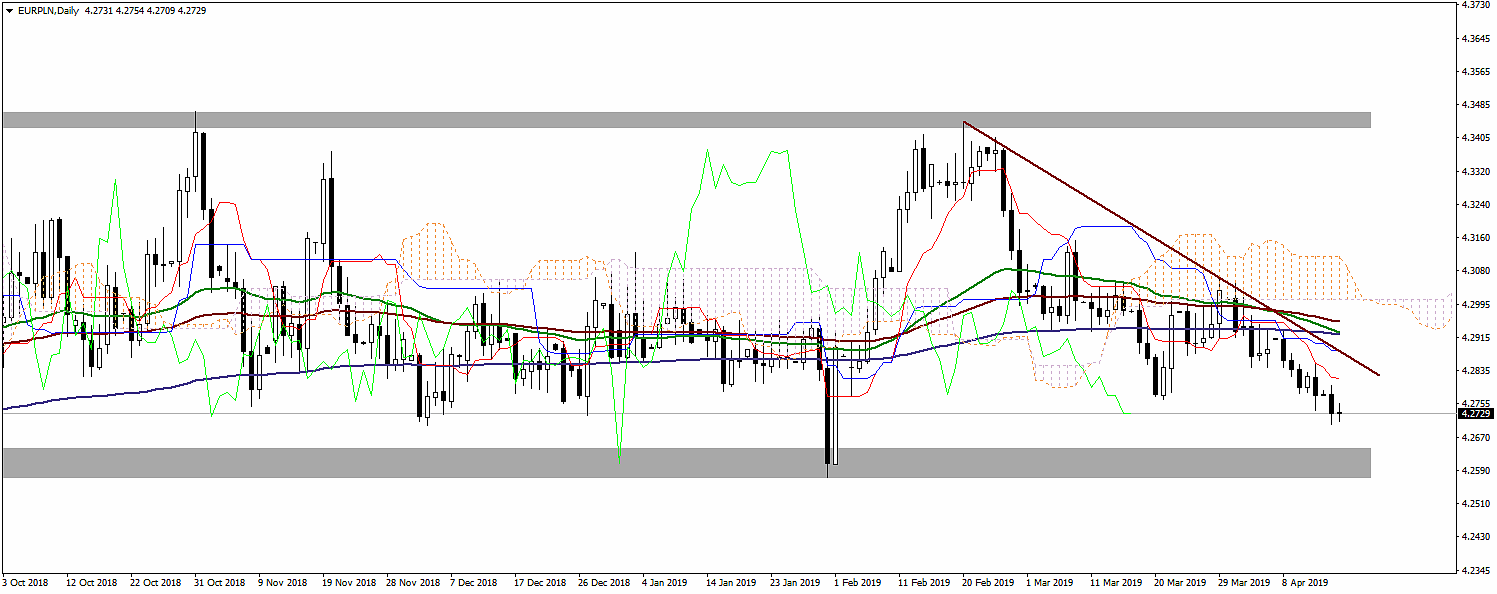Click the high value 4.2754 in header

click(130, 9)
